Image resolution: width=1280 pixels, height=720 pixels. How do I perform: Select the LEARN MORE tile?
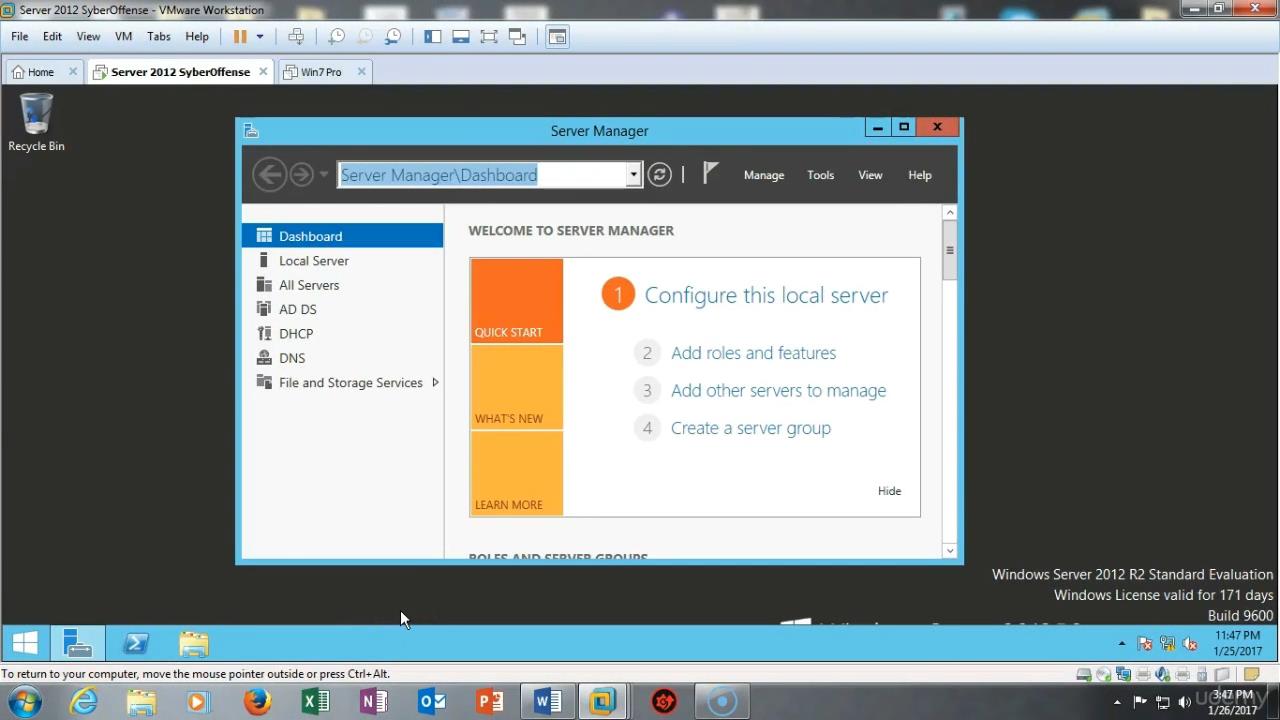click(x=517, y=474)
